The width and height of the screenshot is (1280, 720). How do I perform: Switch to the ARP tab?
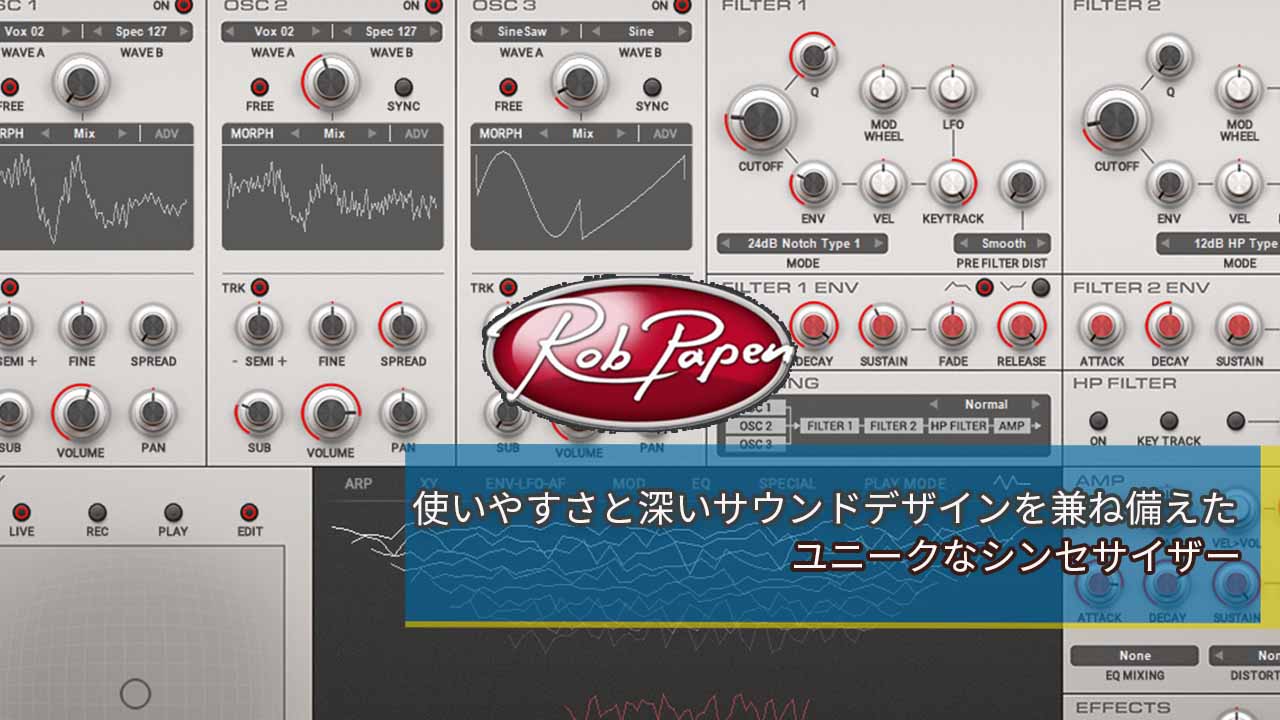click(358, 484)
